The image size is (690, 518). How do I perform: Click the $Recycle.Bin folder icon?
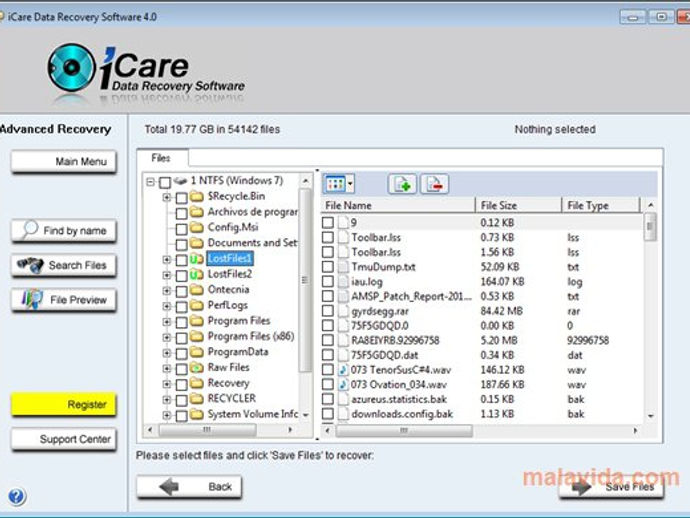(196, 196)
